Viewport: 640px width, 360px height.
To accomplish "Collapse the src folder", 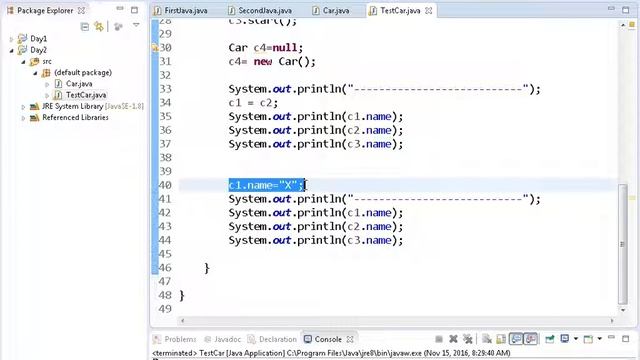I will 23,62.
